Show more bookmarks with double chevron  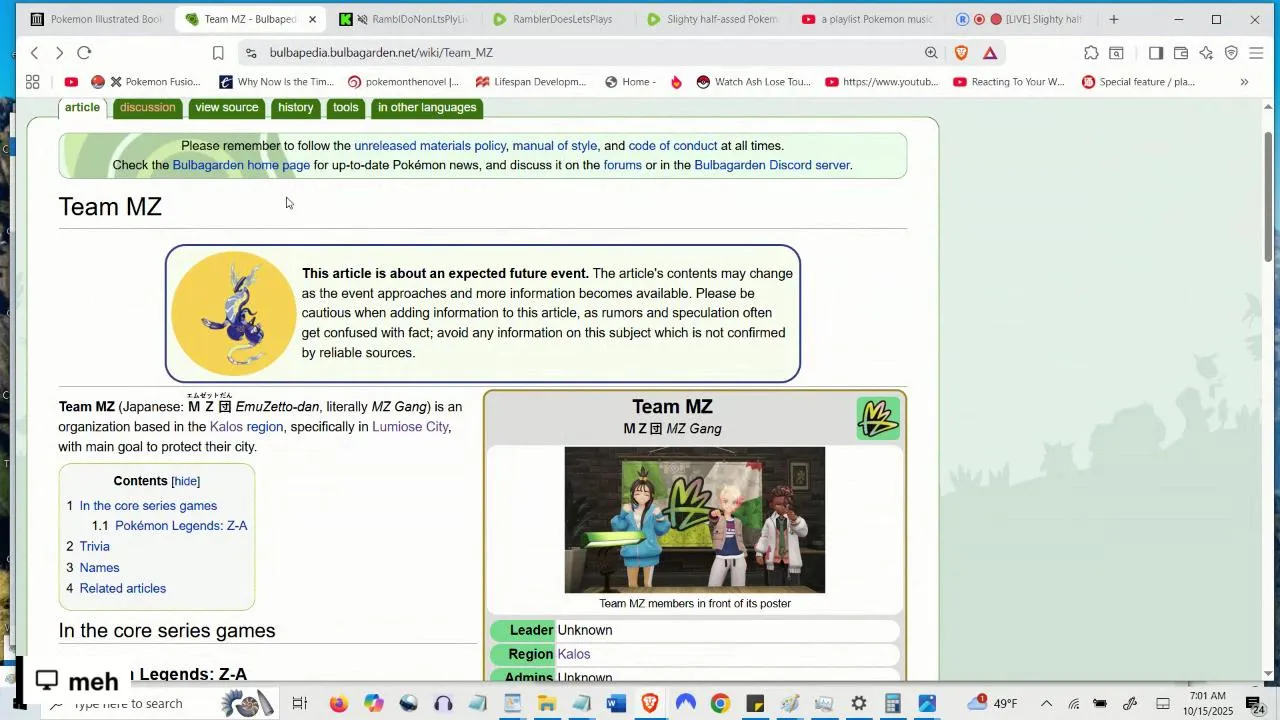coord(1244,82)
